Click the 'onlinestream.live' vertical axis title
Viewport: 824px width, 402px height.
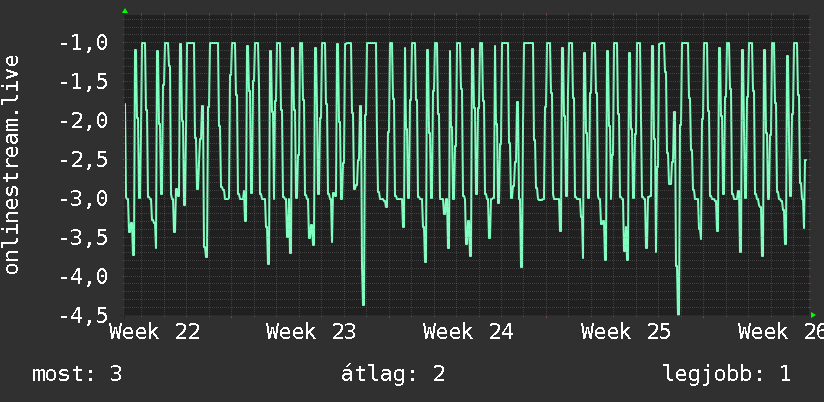(x=12, y=164)
